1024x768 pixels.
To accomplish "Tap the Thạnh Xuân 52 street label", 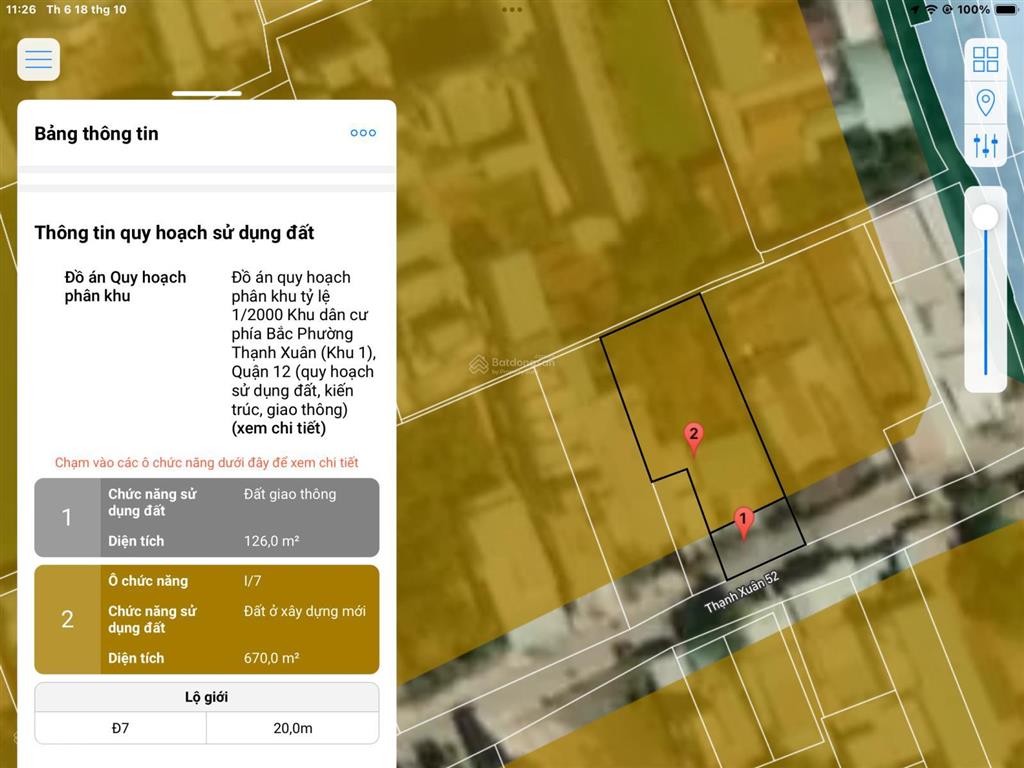I will (x=742, y=593).
